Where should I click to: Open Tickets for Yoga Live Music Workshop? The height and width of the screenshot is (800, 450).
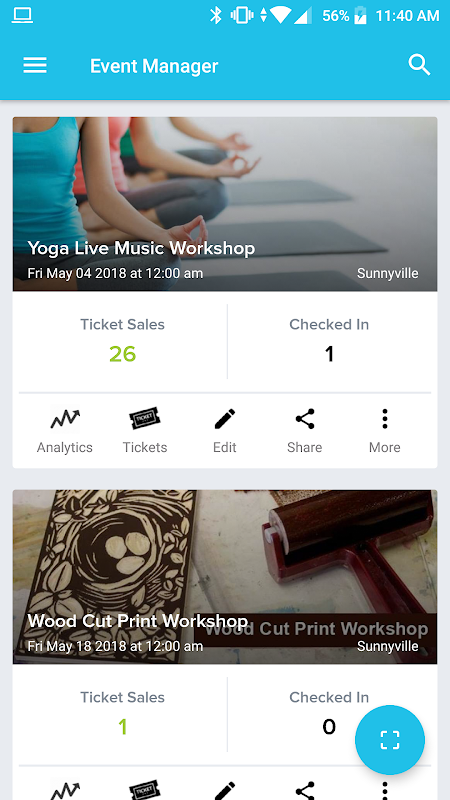click(x=145, y=431)
